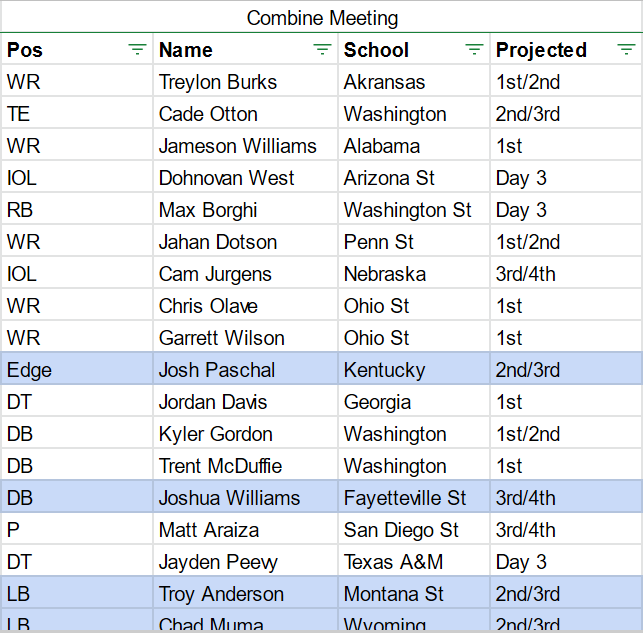Screen dimensions: 643x633
Task: Select the Jordan Davis cell
Action: tap(245, 401)
